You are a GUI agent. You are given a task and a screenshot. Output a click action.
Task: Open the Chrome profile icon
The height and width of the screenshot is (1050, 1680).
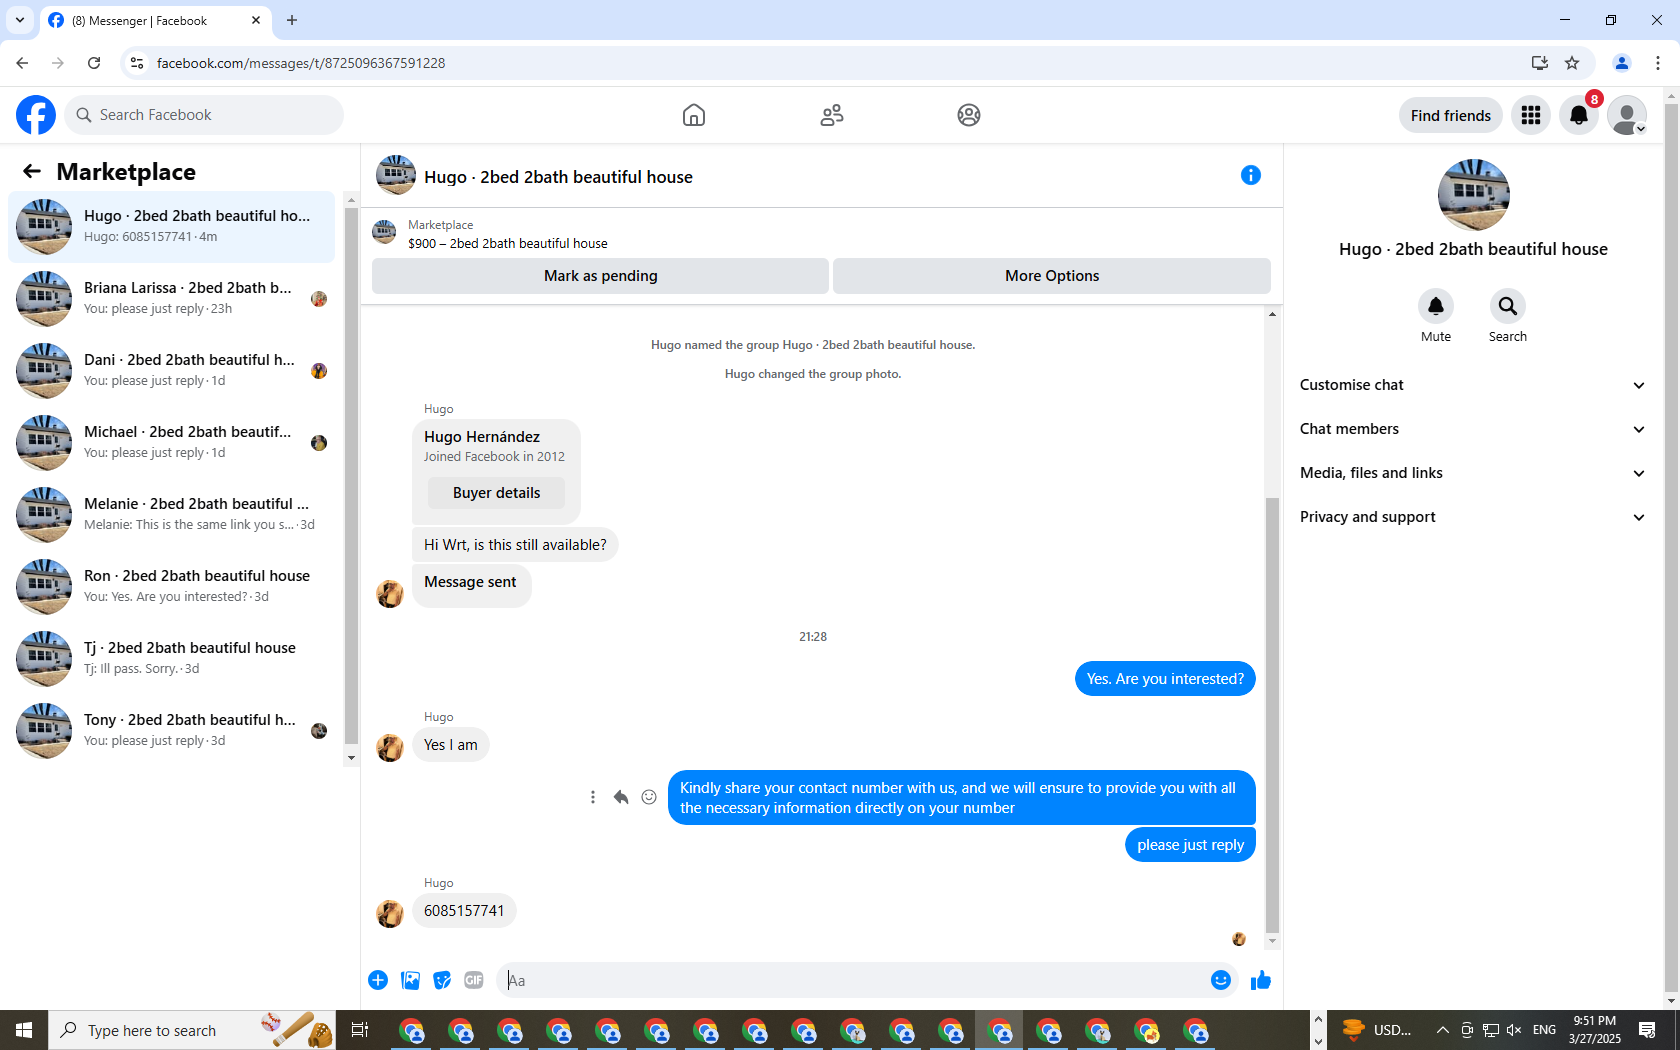1622,63
